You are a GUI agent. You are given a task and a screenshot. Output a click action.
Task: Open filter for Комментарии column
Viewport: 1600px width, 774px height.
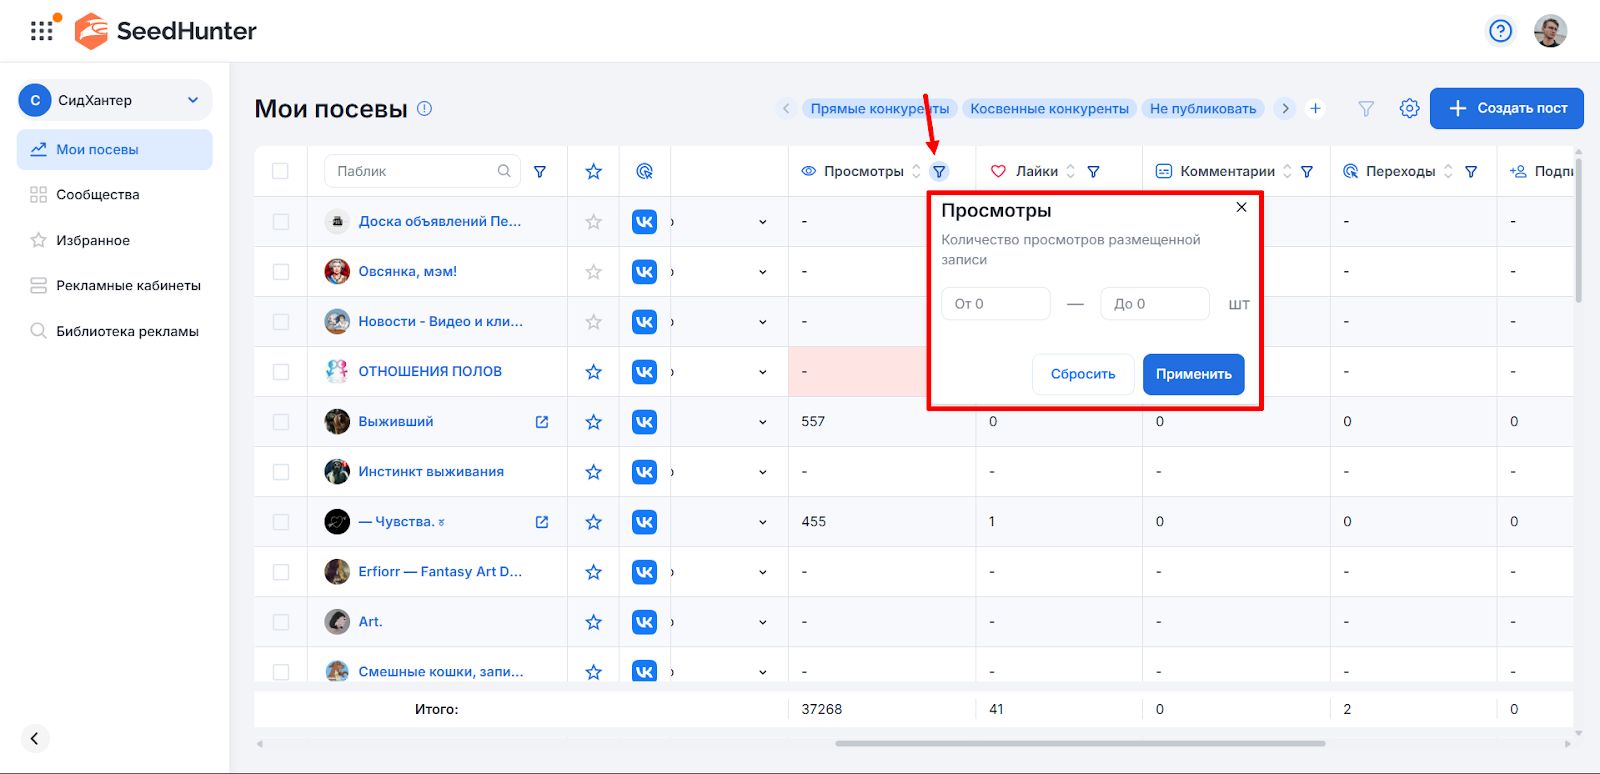1306,172
